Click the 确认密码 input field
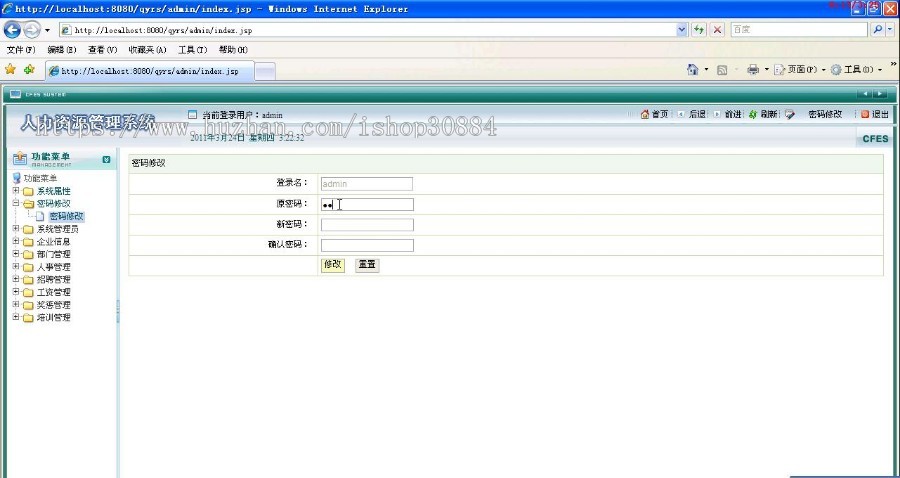The image size is (900, 478). [367, 245]
